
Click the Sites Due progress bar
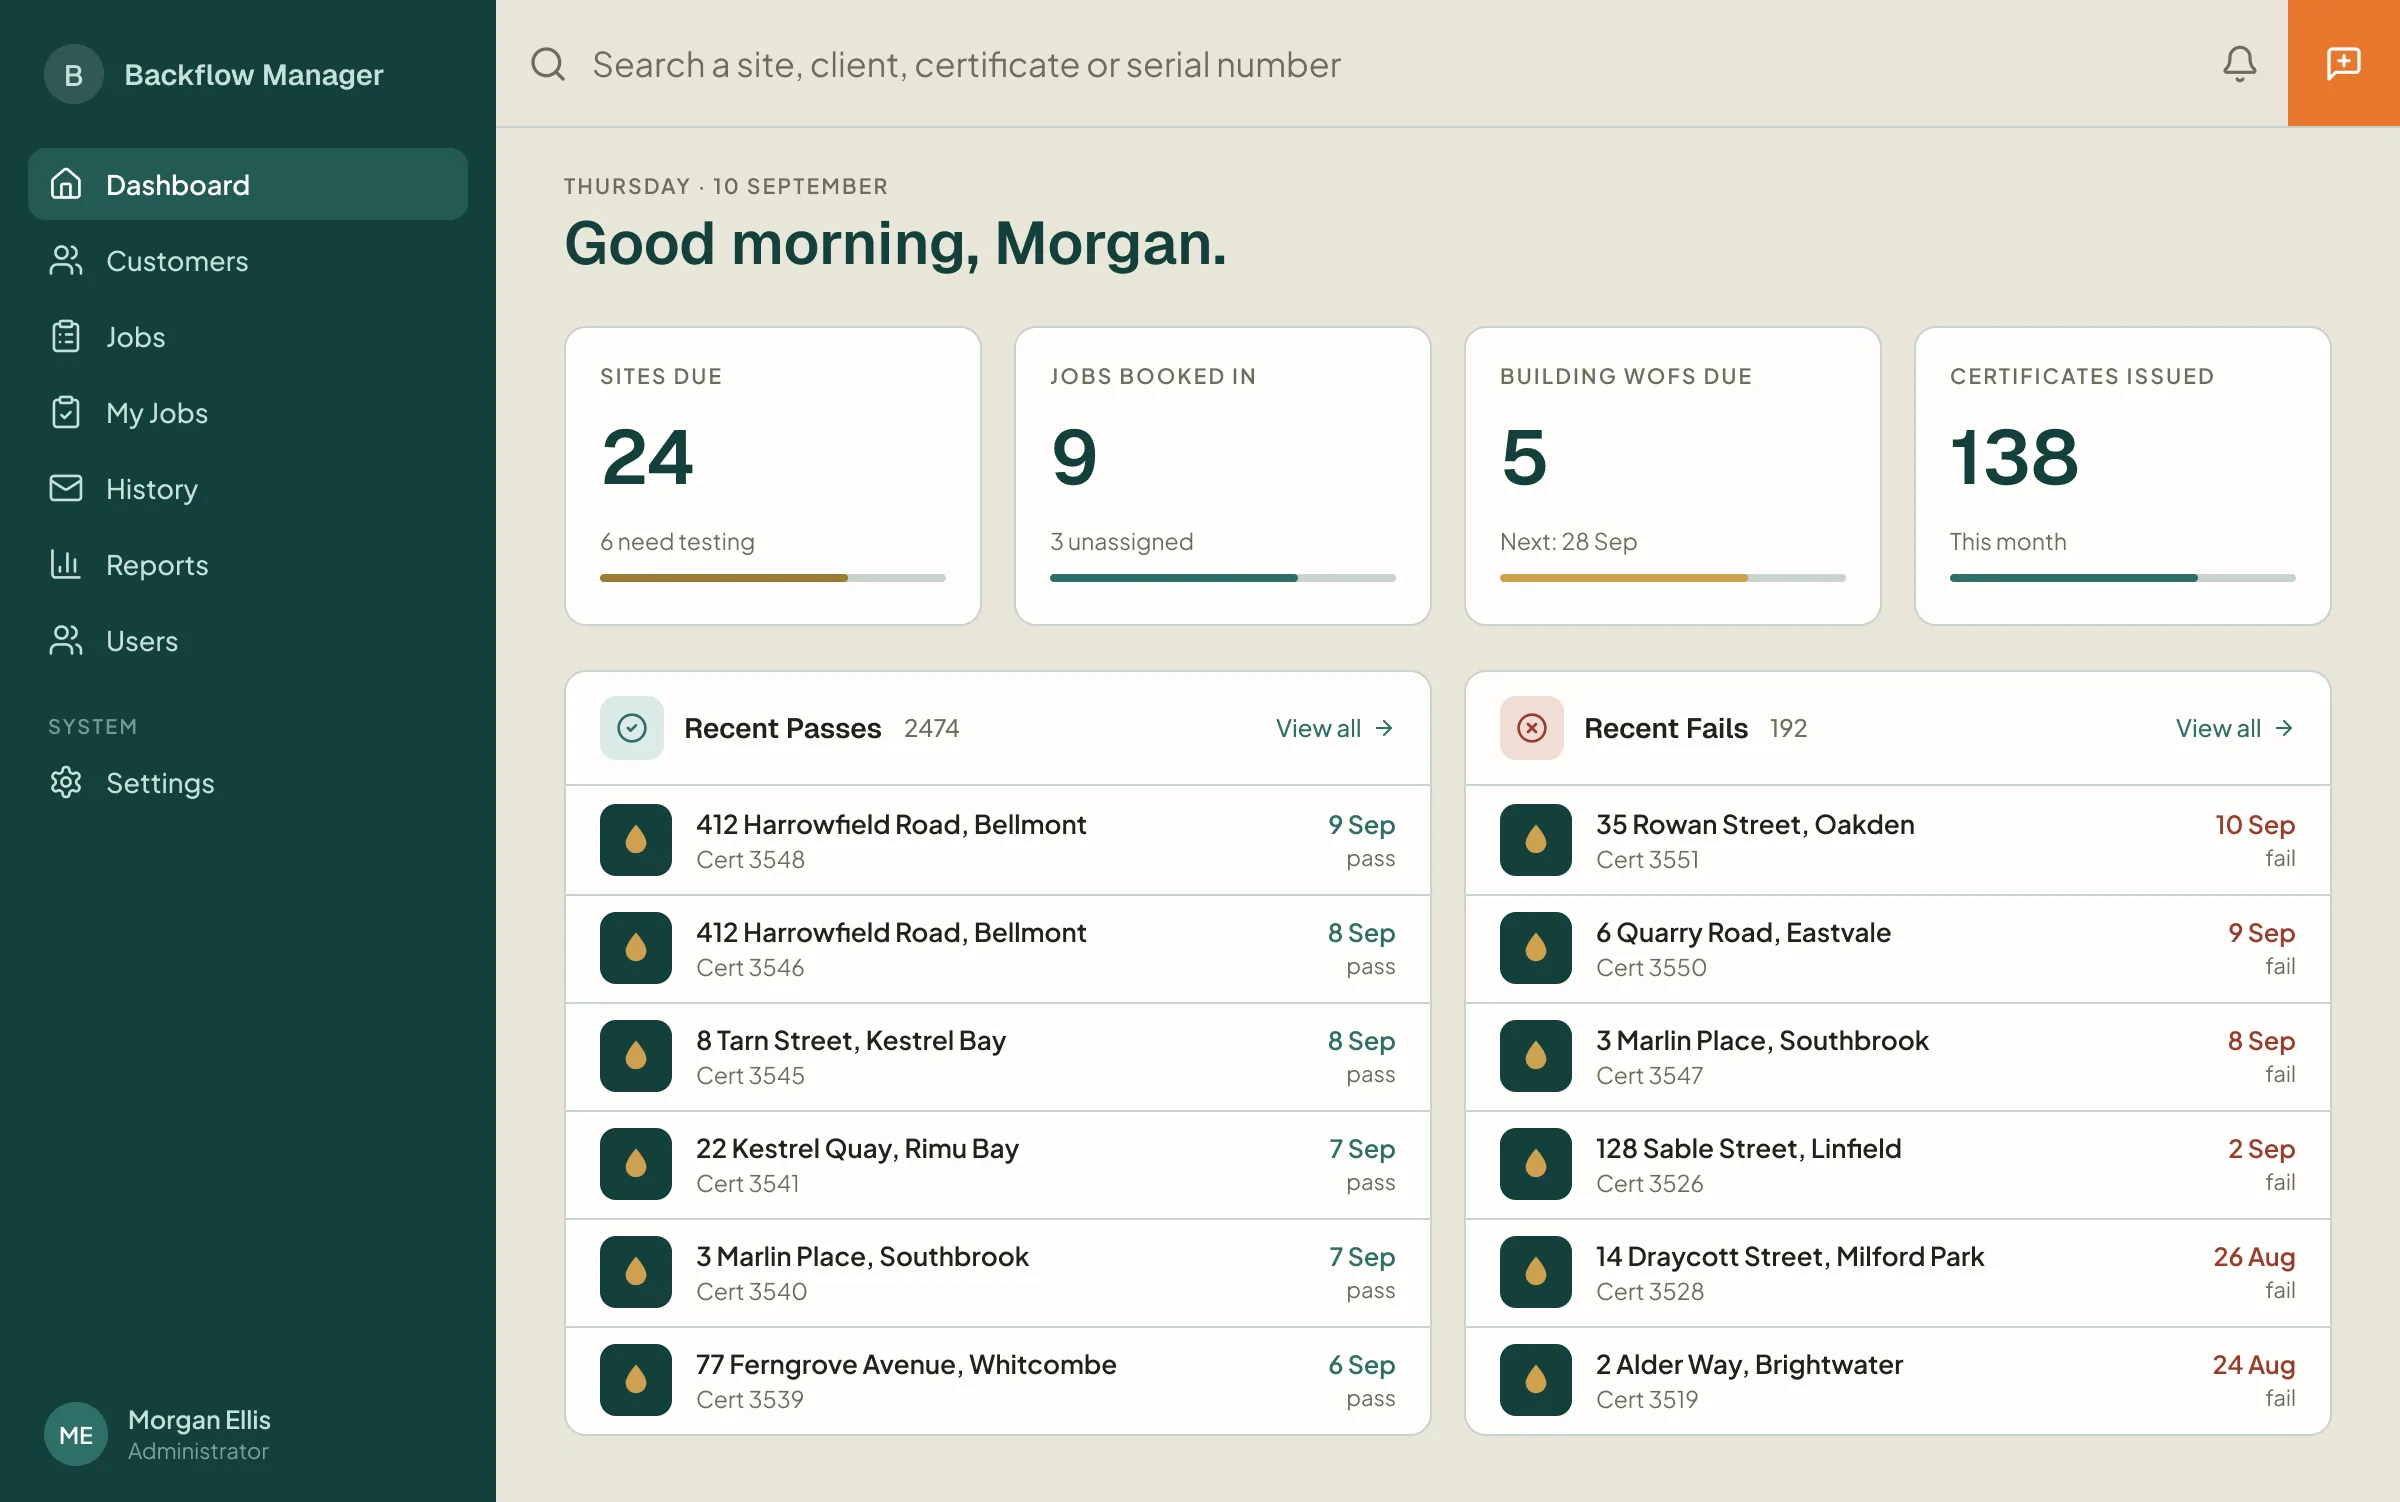[773, 578]
